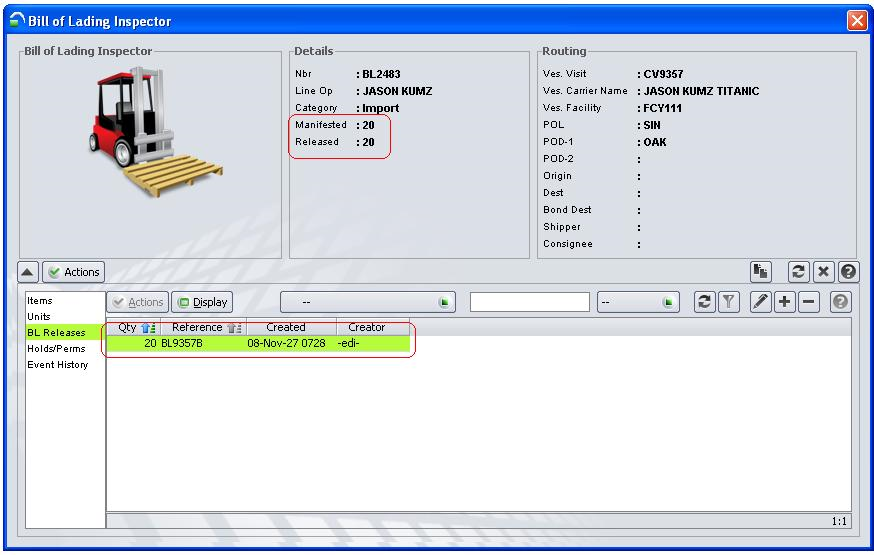Click the CV9357 vessel visit value

663,74
